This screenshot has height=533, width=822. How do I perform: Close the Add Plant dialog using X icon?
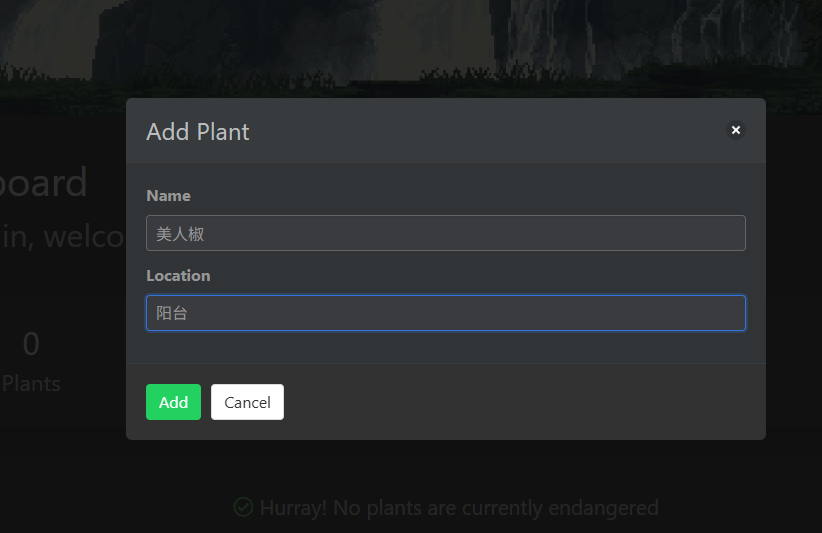click(736, 130)
